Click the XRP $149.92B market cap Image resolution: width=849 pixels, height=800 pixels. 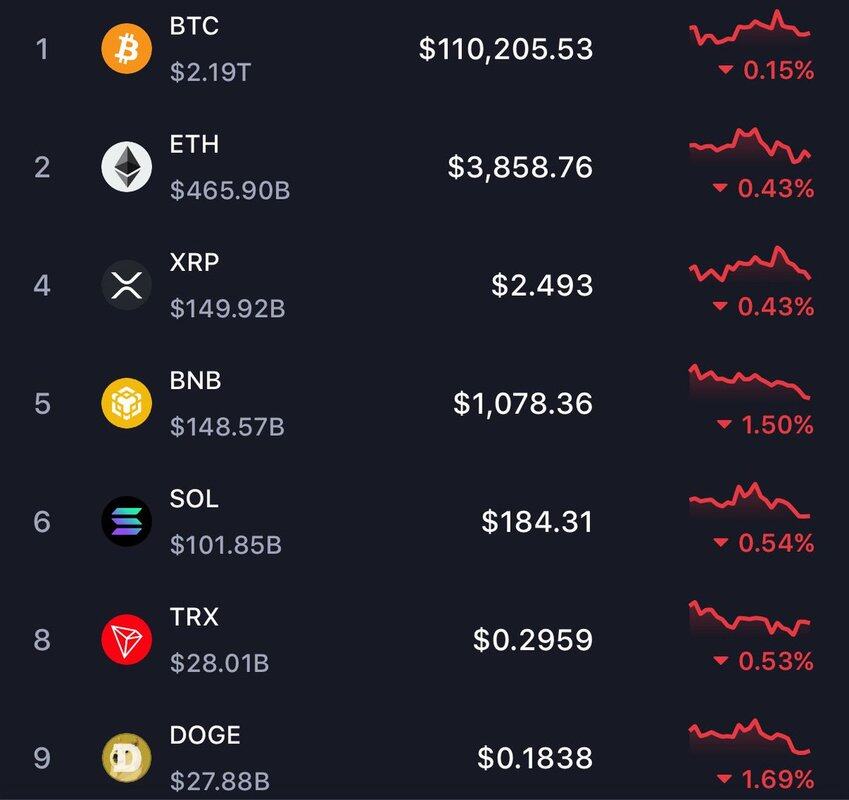227,309
